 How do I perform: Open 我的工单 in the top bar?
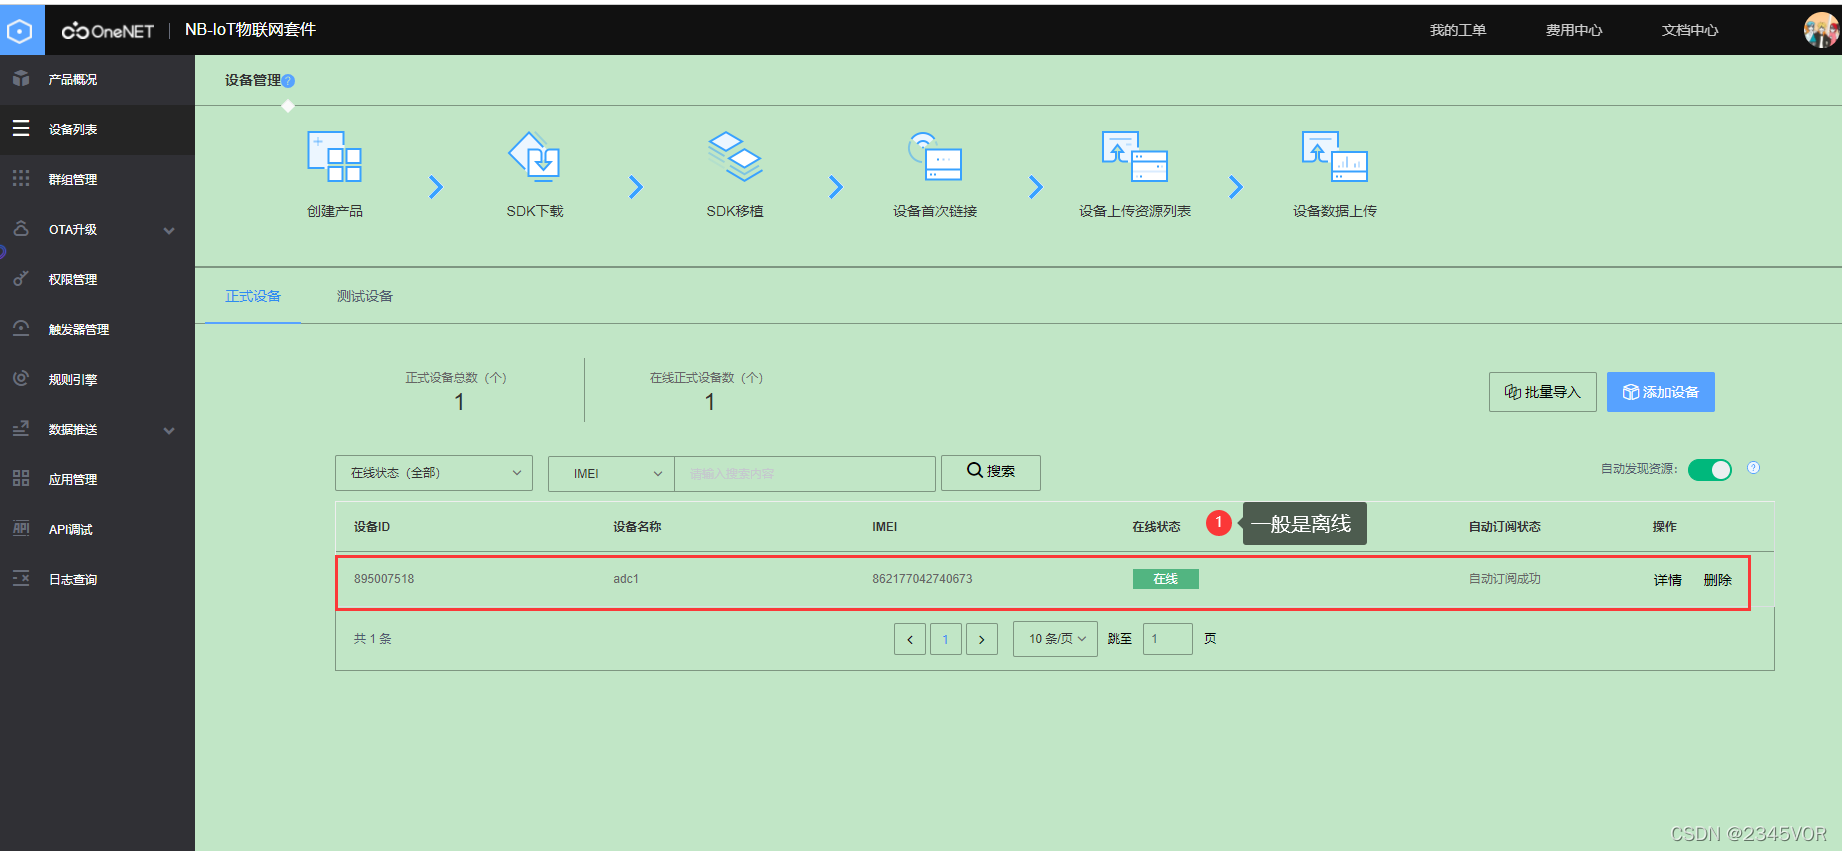(1458, 30)
